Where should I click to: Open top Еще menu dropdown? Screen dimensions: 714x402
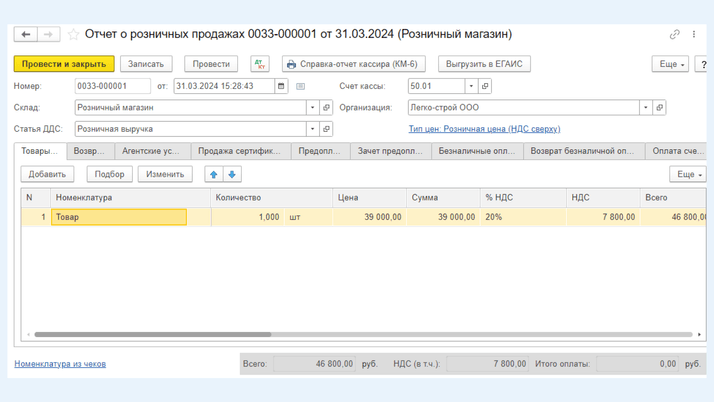tap(670, 64)
